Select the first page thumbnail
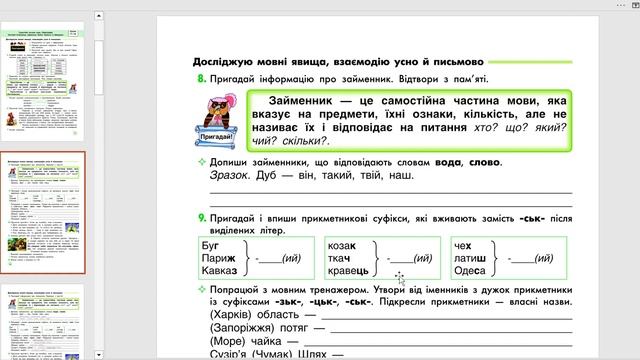This screenshot has width=640, height=360. click(x=42, y=82)
